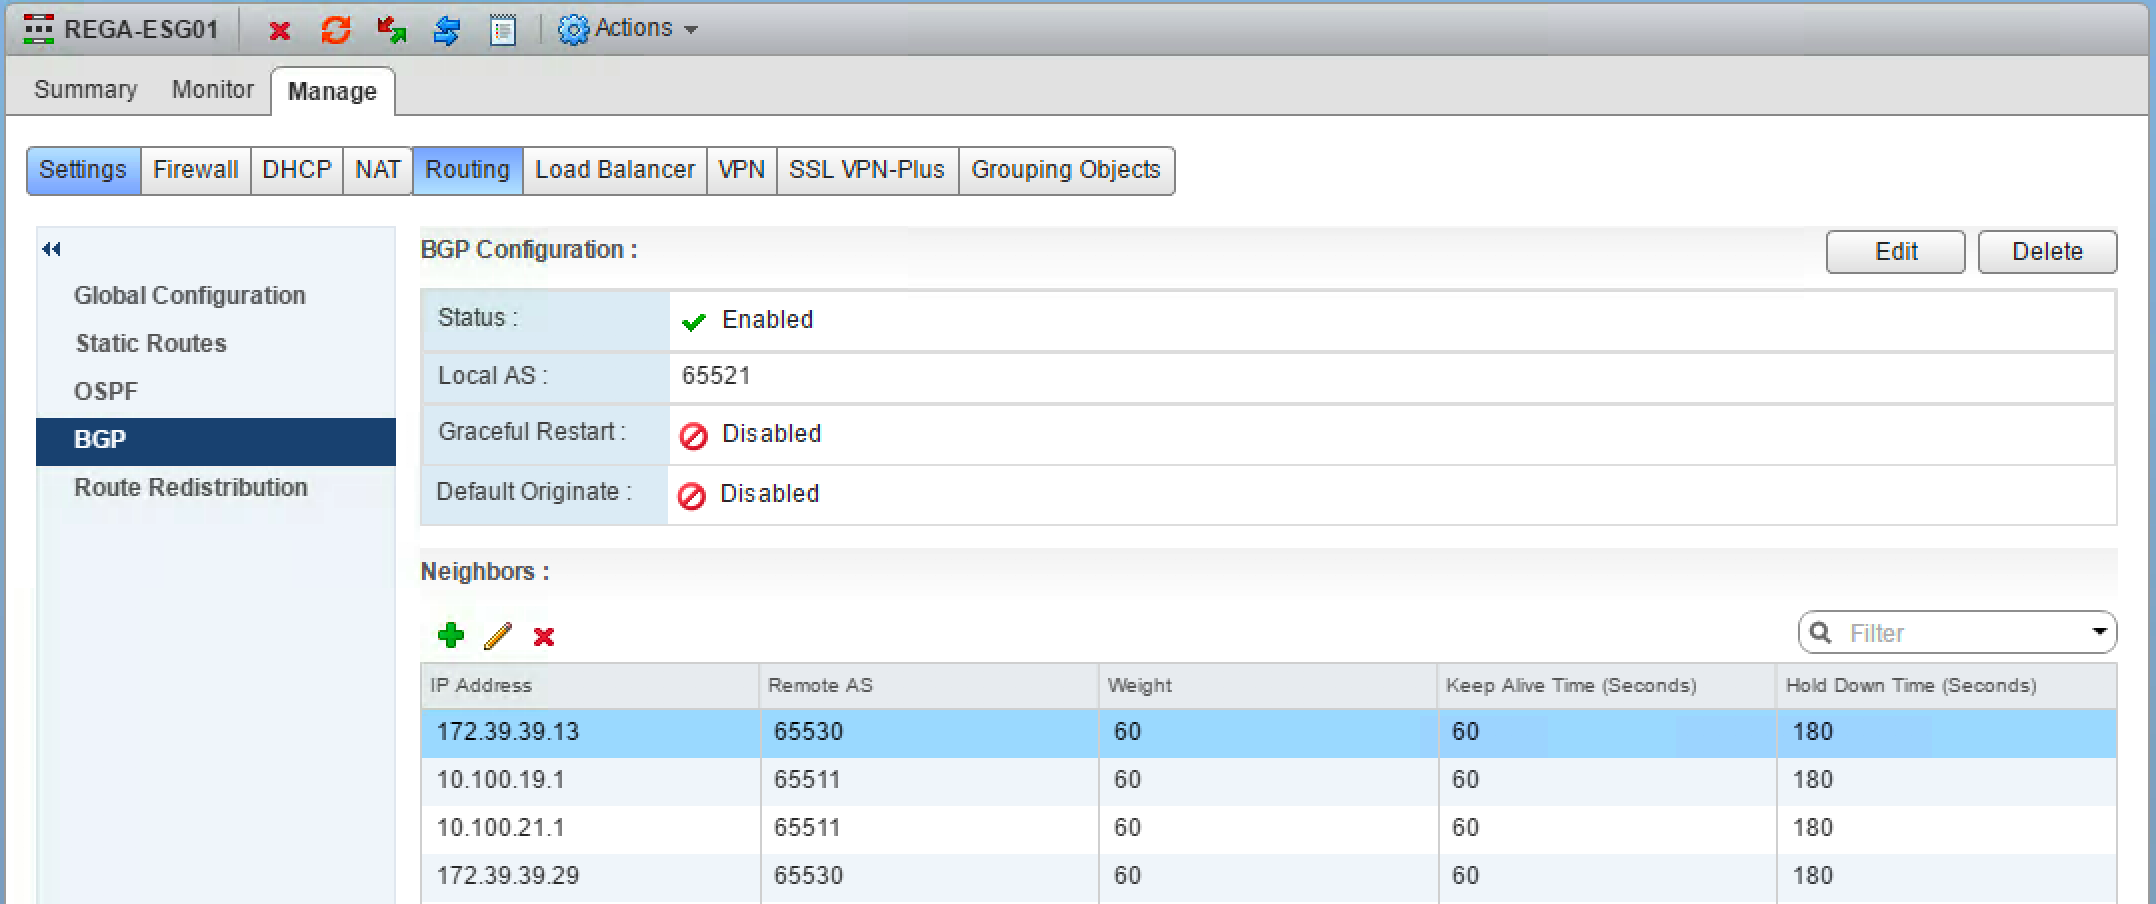Collapse the routing sidebar with double arrow
The width and height of the screenshot is (2156, 904).
(x=52, y=249)
